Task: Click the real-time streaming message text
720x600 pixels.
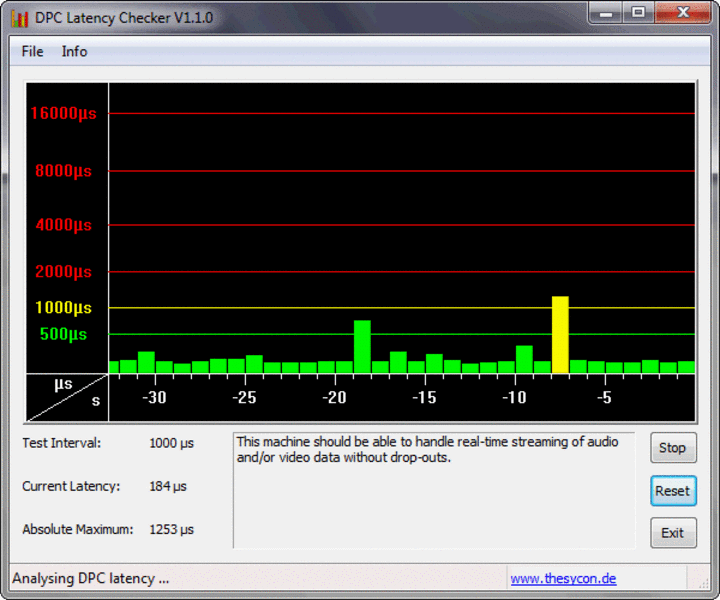Action: [x=427, y=449]
